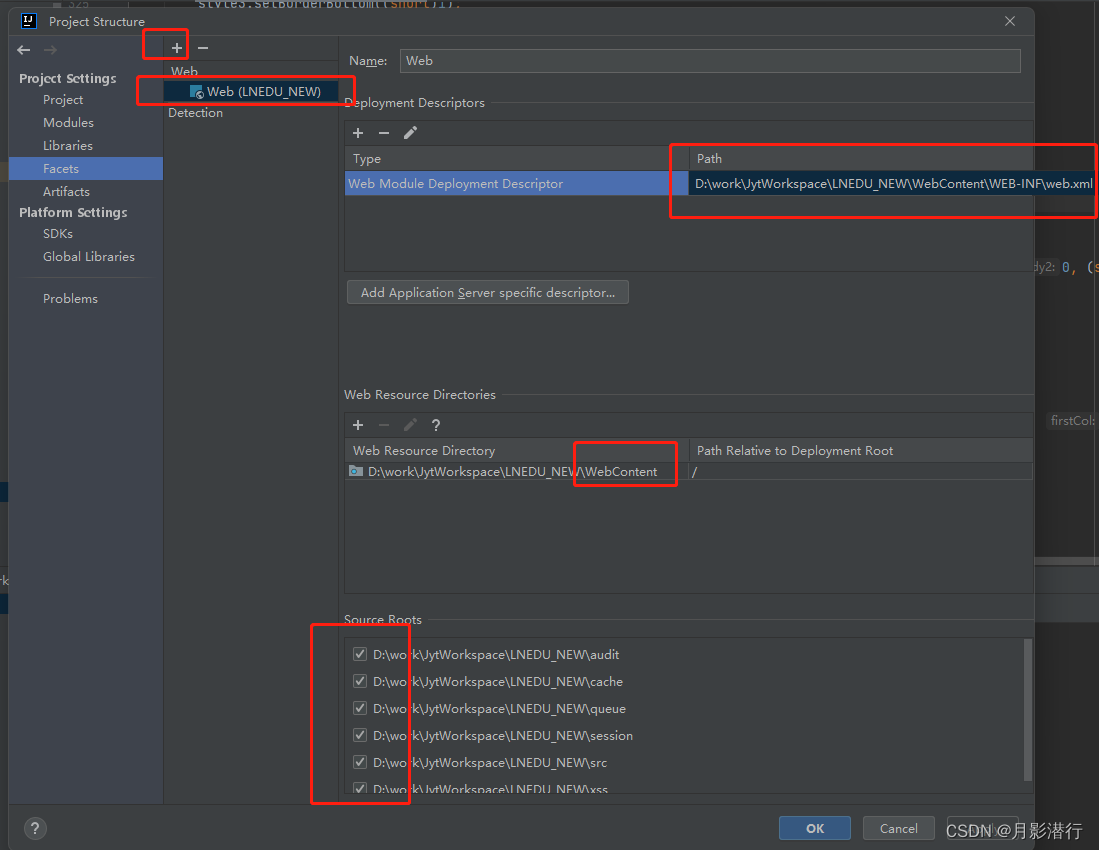Add a web resource directory
This screenshot has width=1099, height=850.
click(x=358, y=425)
